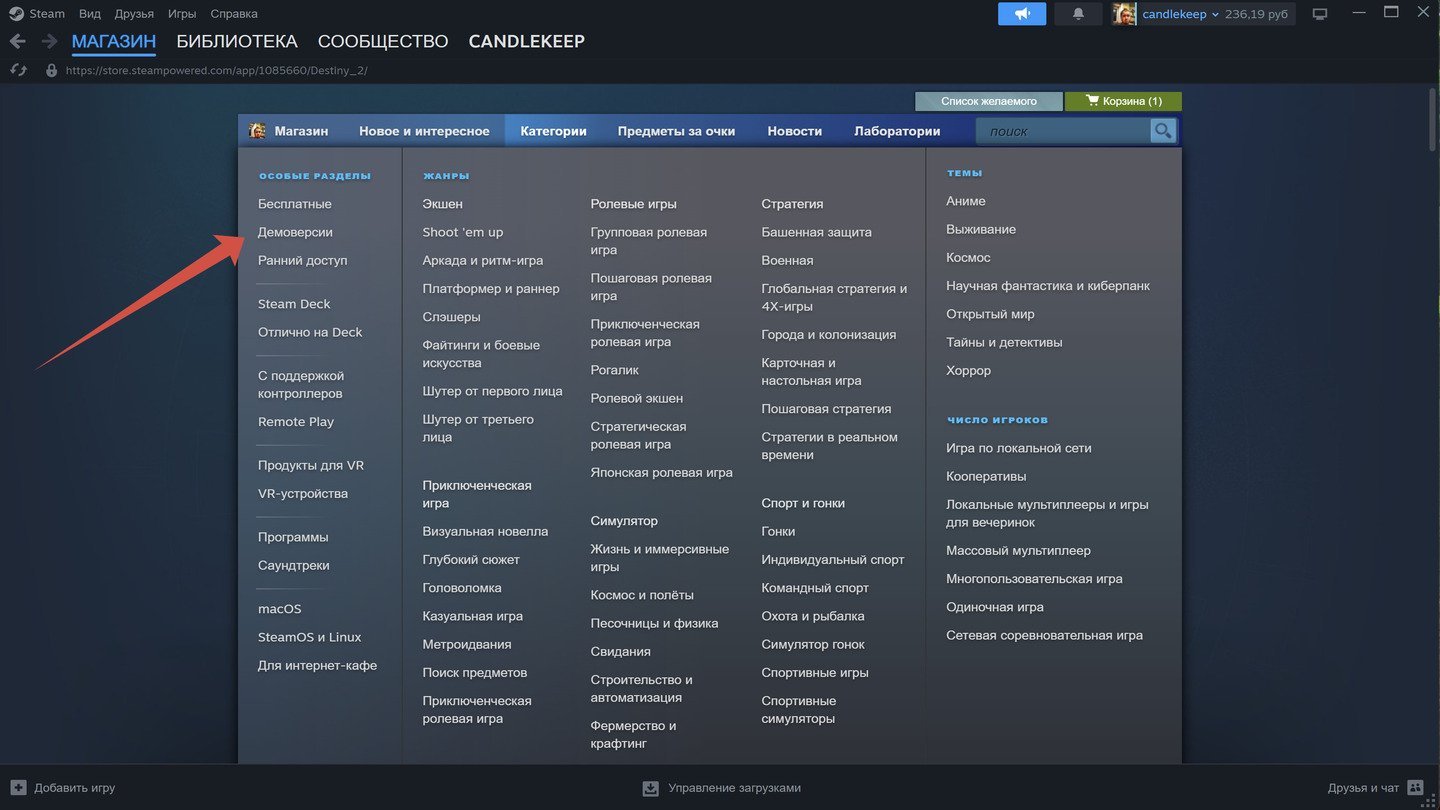The width and height of the screenshot is (1440, 810).
Task: Go to the СООБЩЕСТВО tab
Action: pyautogui.click(x=383, y=41)
